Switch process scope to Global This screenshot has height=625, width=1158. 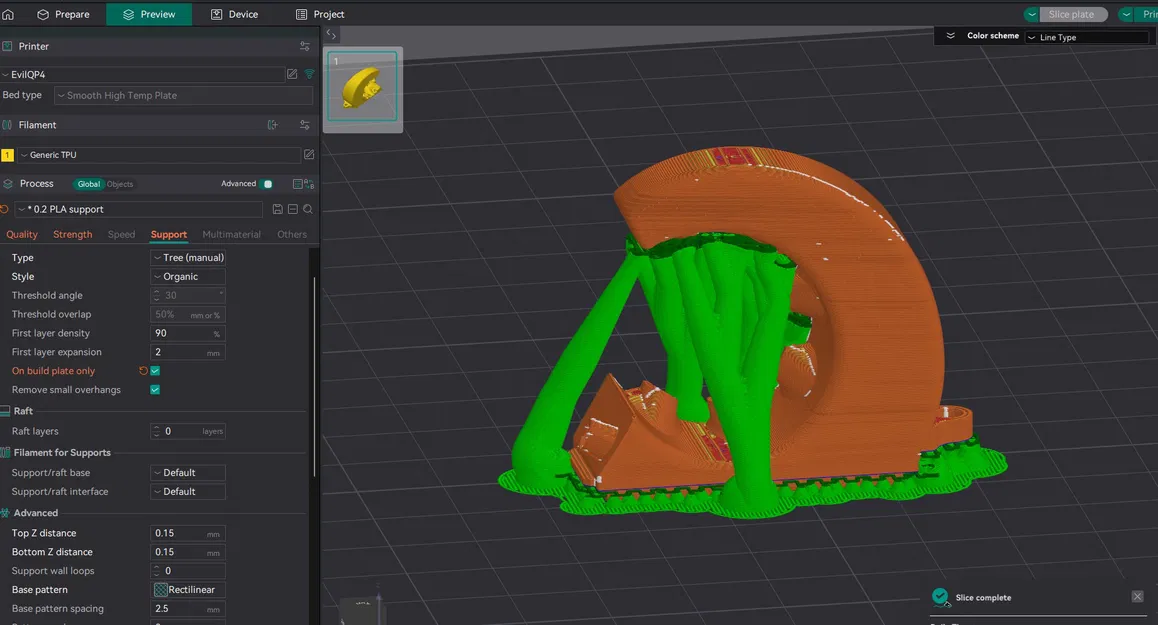[x=89, y=184]
